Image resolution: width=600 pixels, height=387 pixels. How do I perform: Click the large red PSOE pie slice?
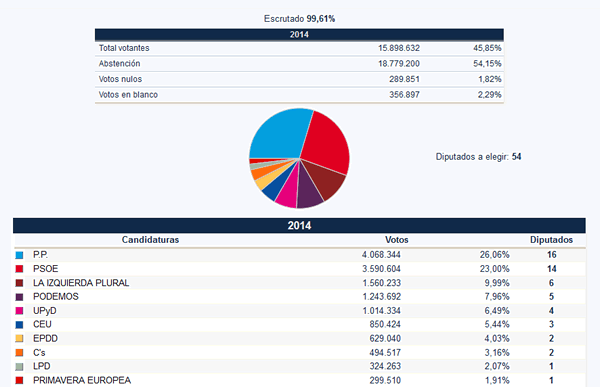[x=325, y=142]
